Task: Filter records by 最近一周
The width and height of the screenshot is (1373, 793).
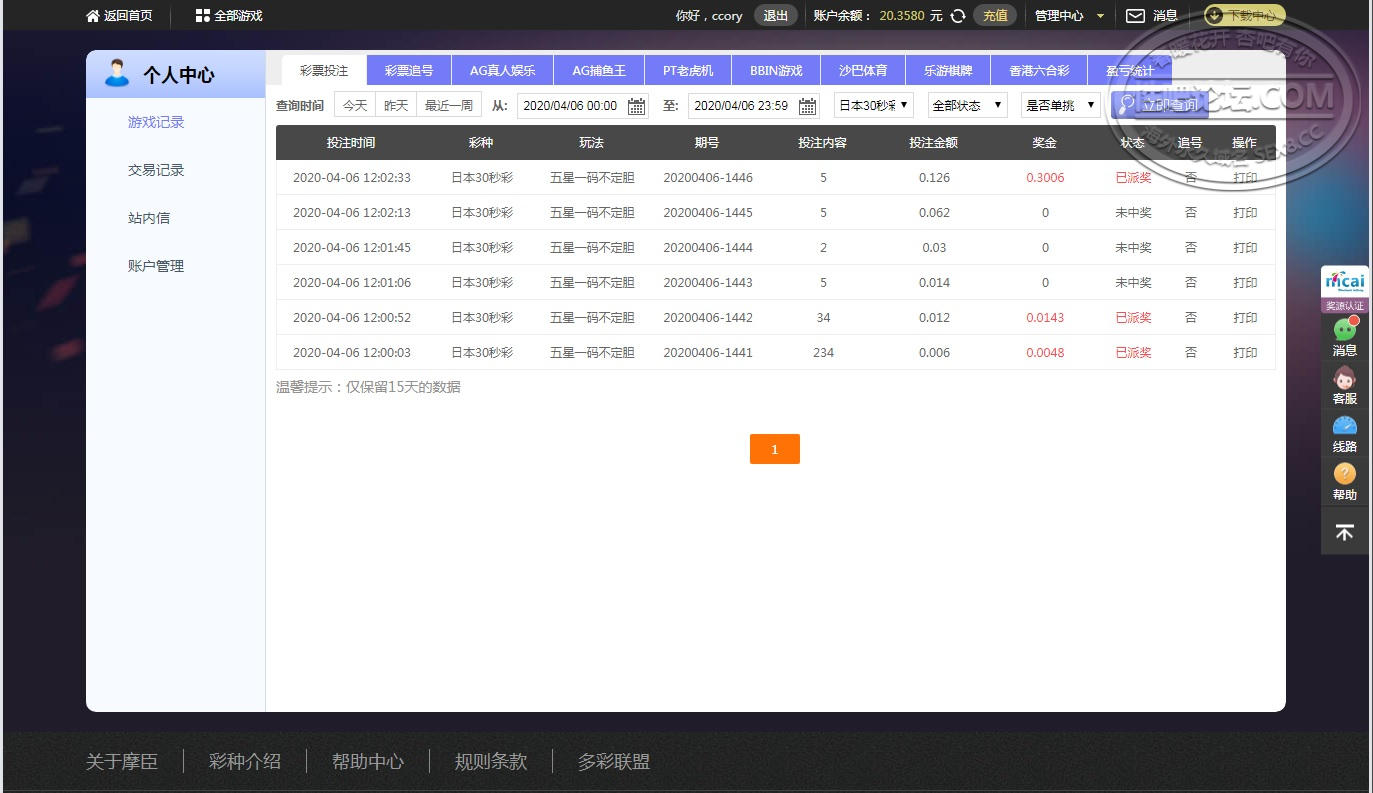Action: [449, 105]
